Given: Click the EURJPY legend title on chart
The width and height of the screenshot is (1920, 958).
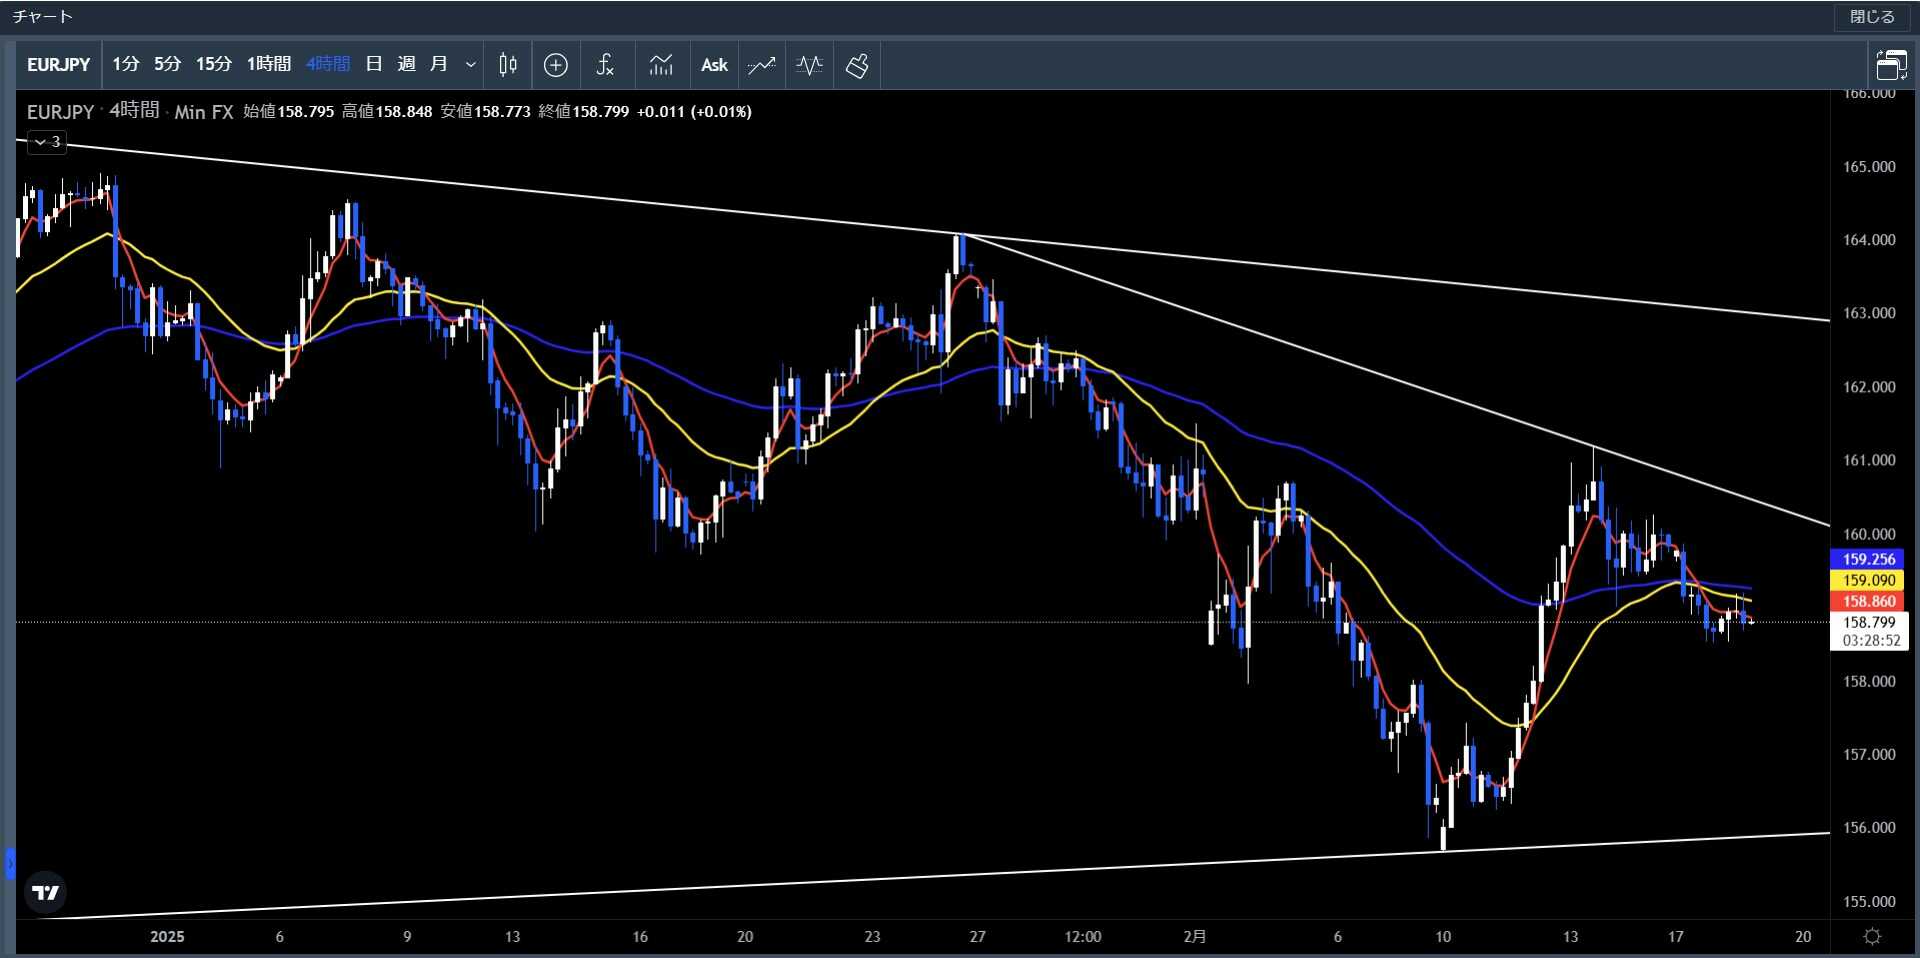Looking at the screenshot, I should point(60,112).
